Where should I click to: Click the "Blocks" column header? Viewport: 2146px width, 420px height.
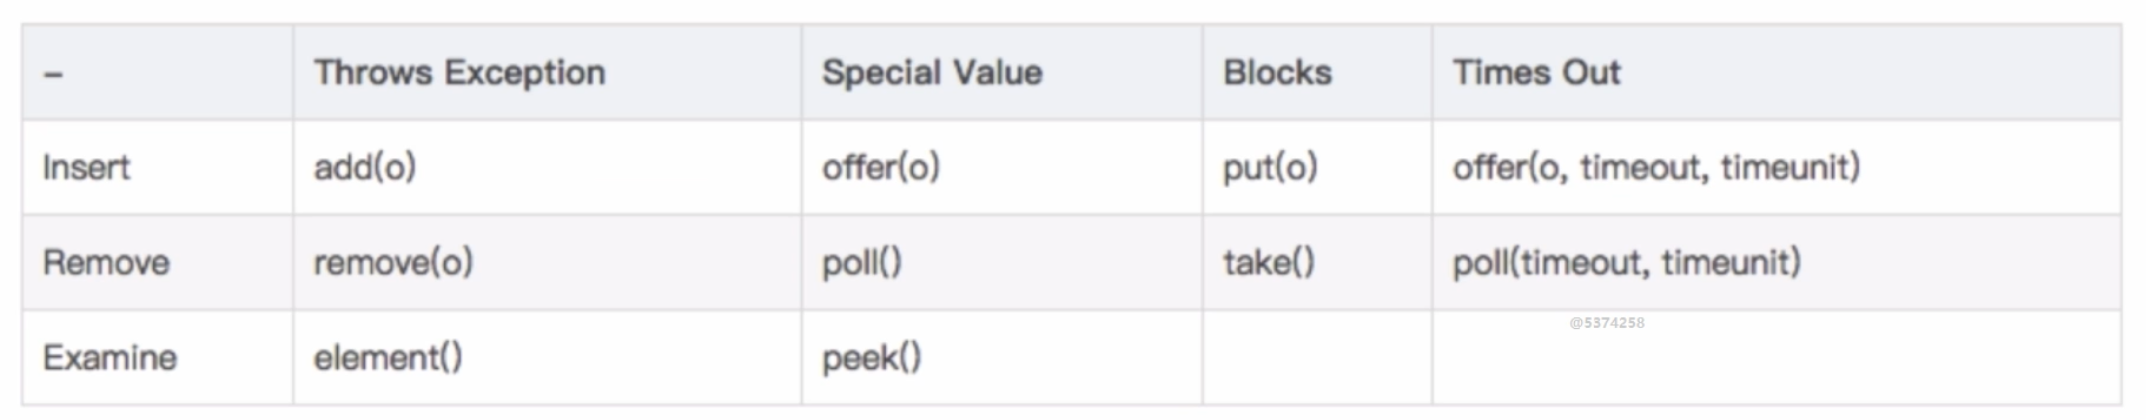[x=1277, y=72]
